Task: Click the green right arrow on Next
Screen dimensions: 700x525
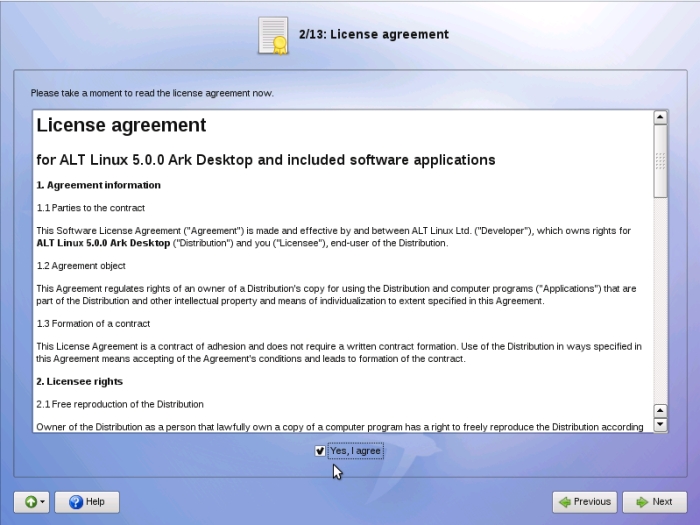Action: (639, 502)
